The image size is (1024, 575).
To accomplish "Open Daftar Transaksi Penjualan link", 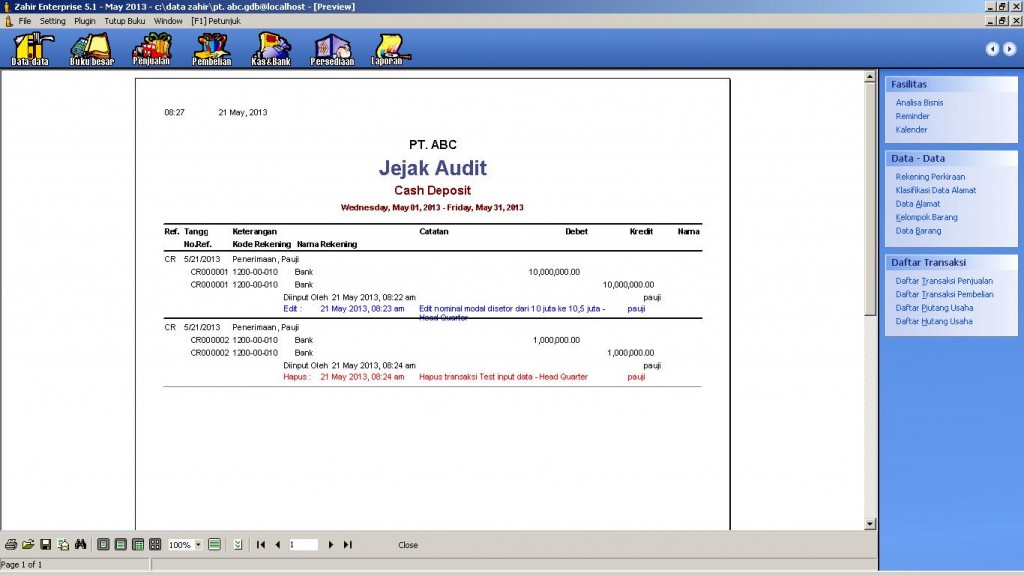I will pos(944,281).
